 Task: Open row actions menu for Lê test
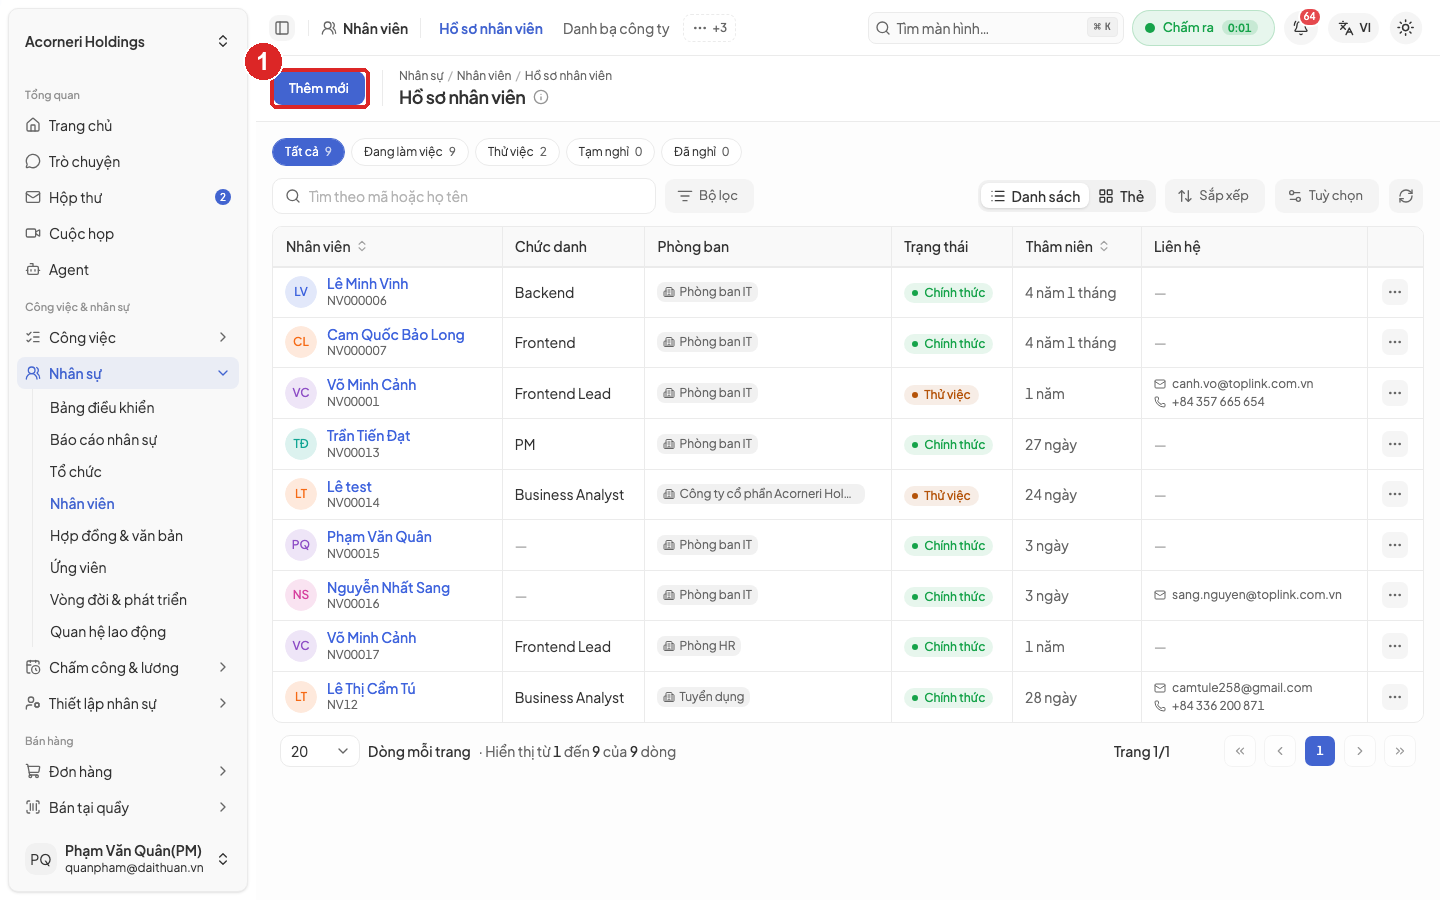(1395, 494)
